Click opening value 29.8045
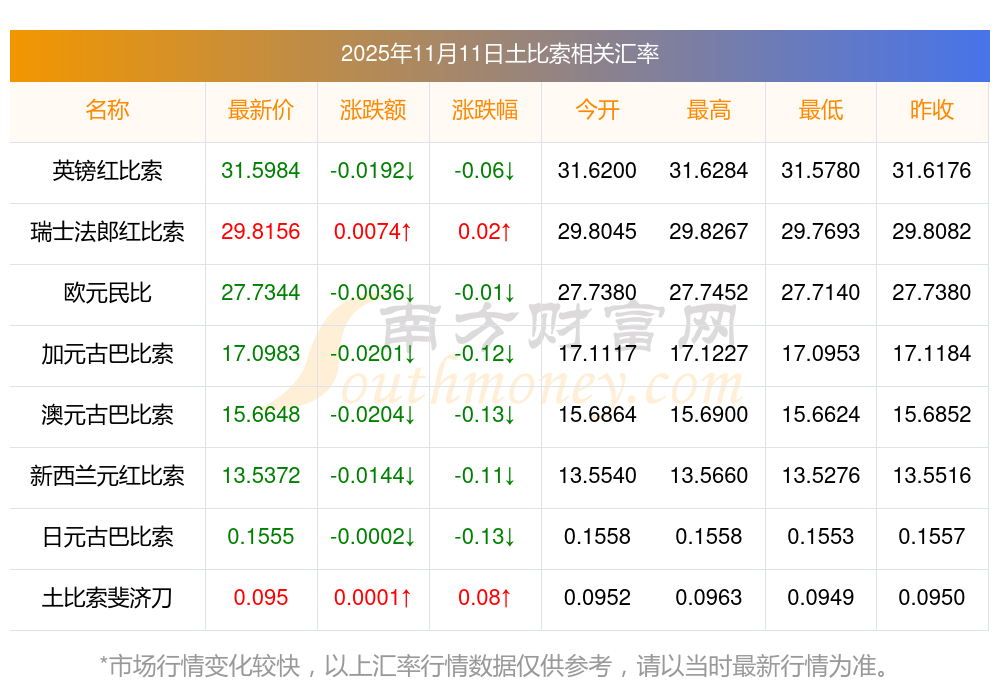The height and width of the screenshot is (697, 1000). (x=597, y=231)
